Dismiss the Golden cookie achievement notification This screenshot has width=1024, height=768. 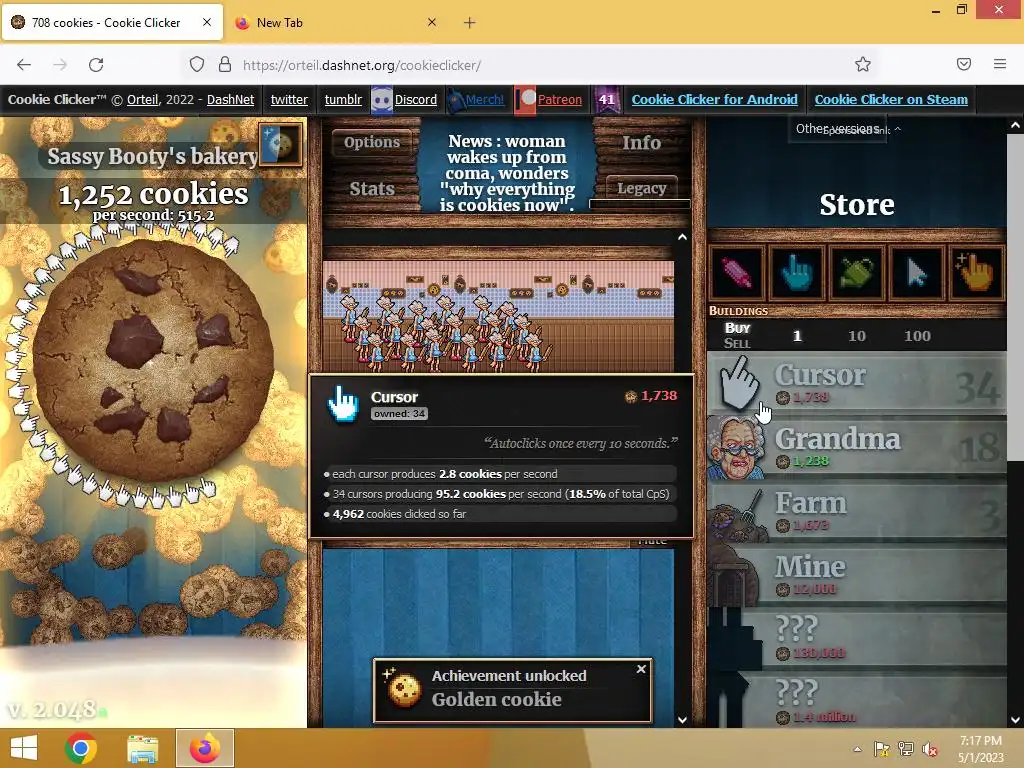641,669
